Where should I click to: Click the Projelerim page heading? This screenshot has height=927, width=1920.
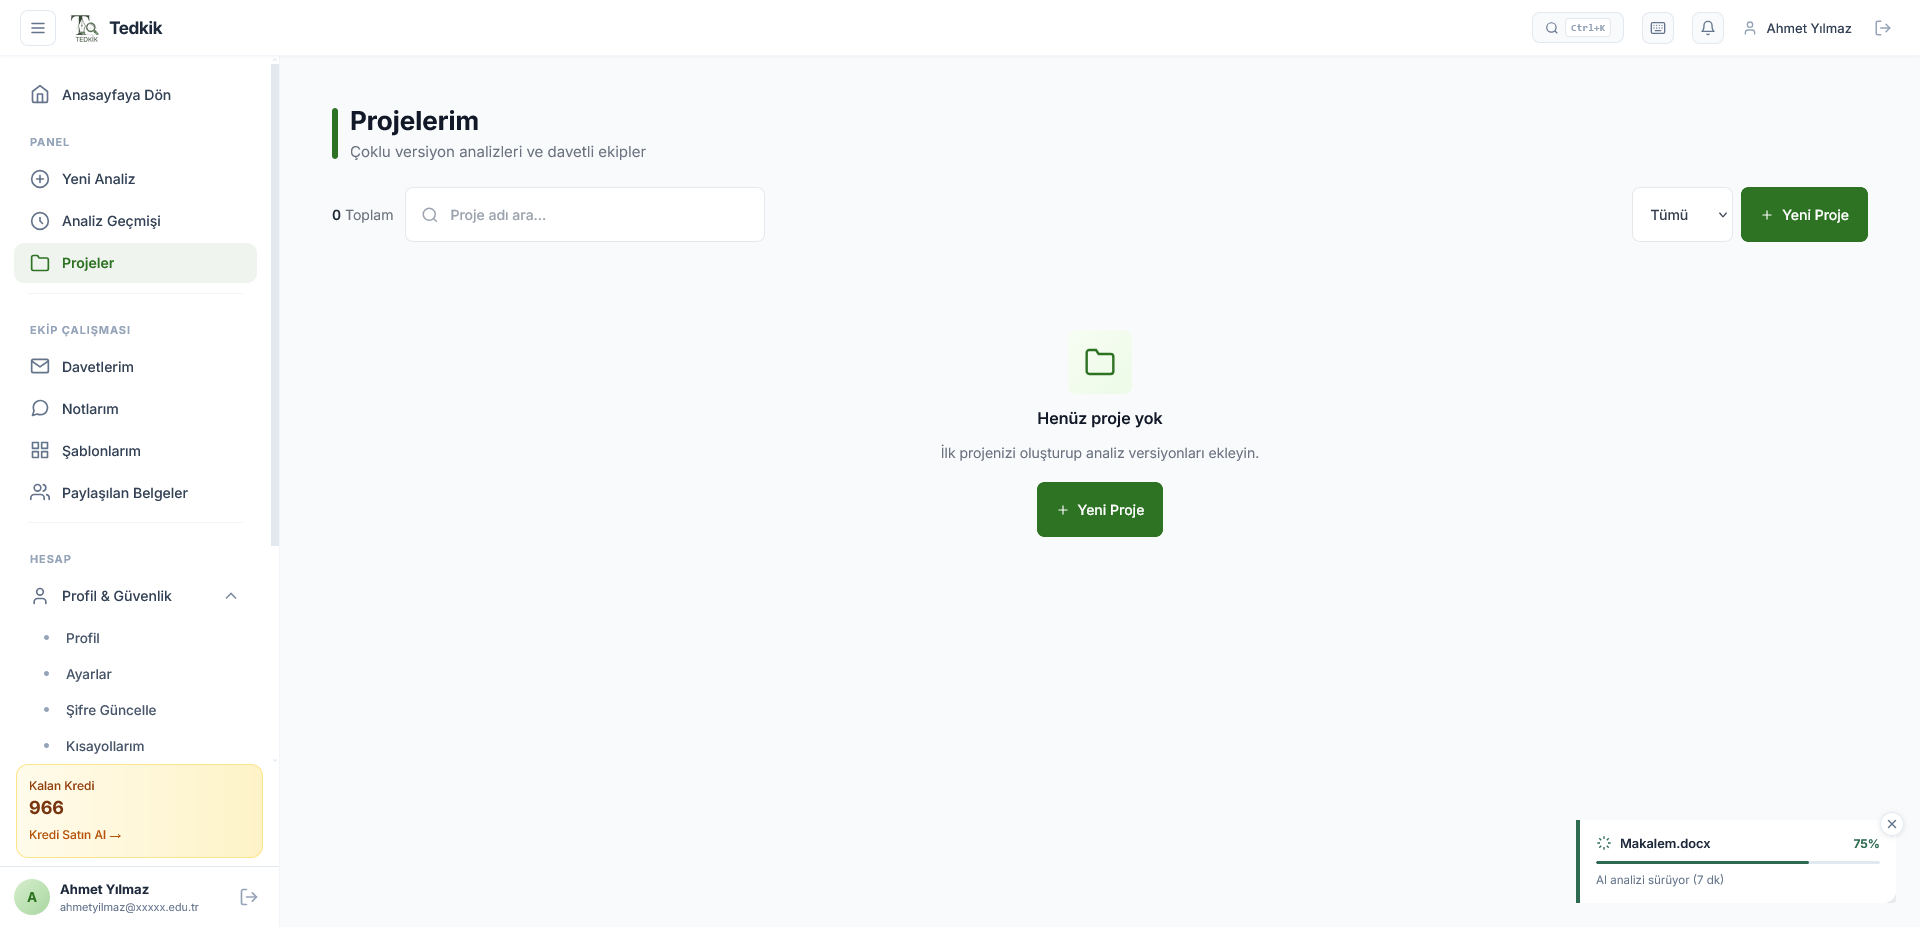pyautogui.click(x=414, y=121)
